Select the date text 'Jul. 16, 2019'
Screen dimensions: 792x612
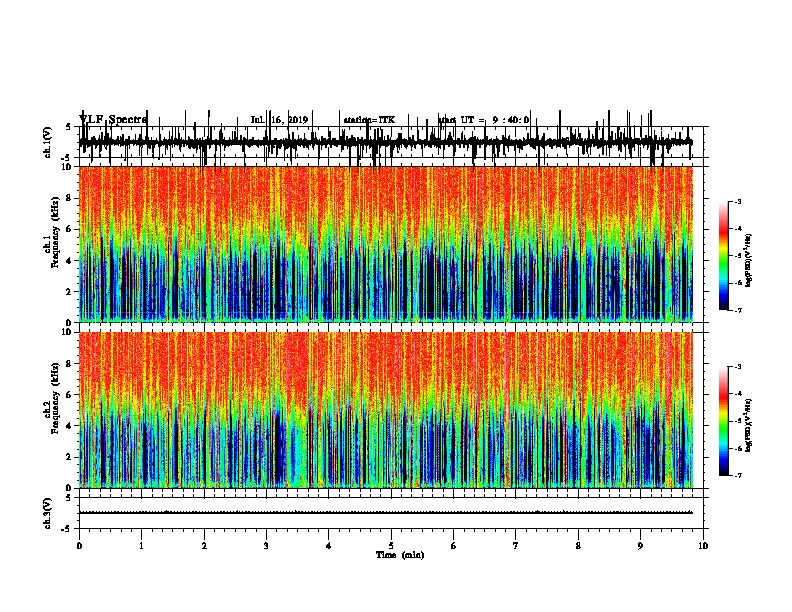pyautogui.click(x=279, y=120)
